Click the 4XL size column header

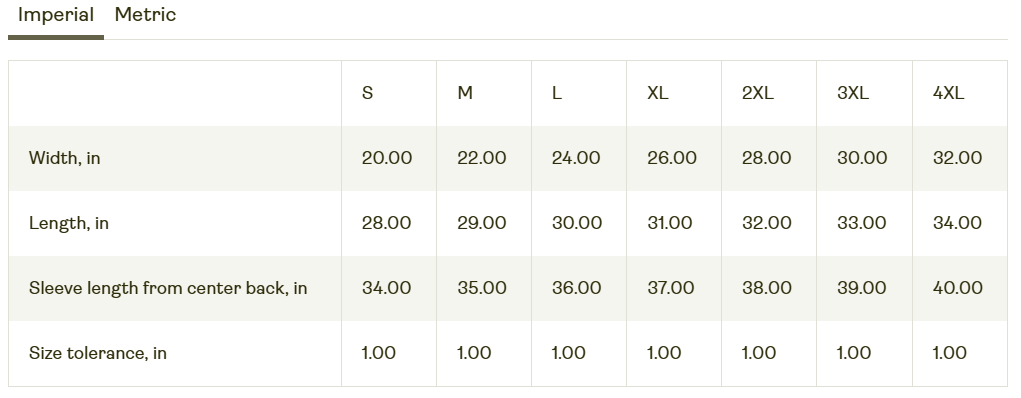pos(949,93)
